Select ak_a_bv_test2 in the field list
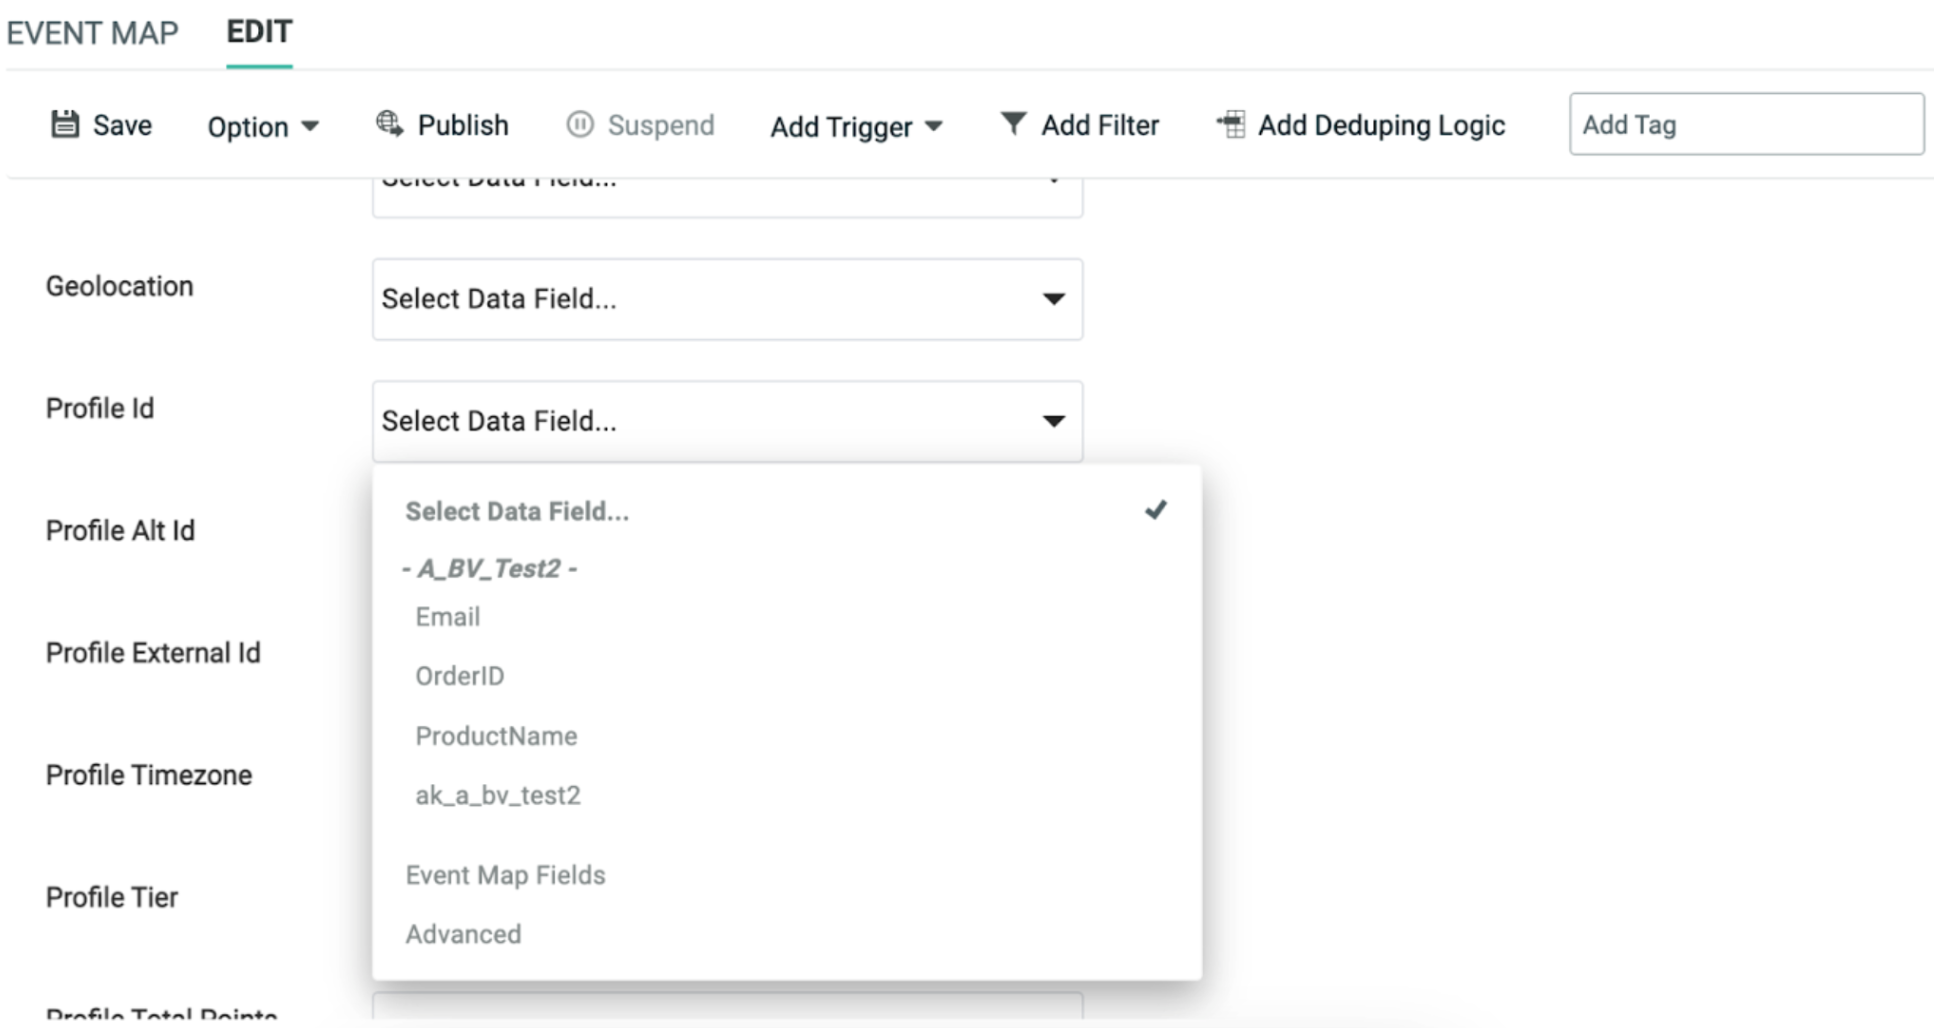Image resolution: width=1934 pixels, height=1028 pixels. [498, 795]
